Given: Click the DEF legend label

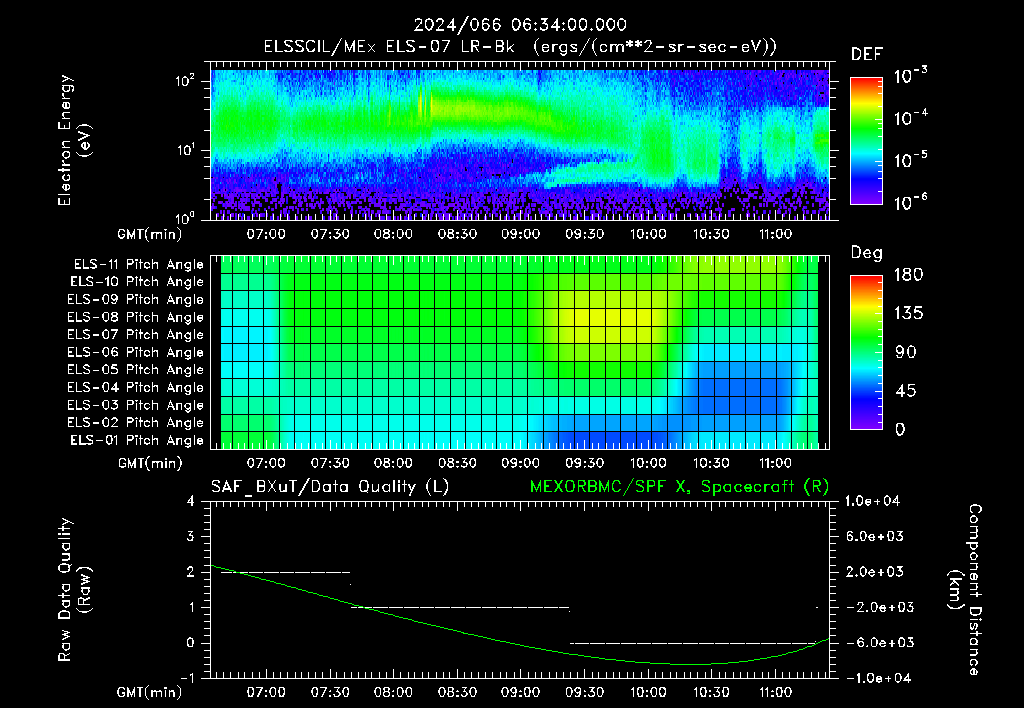Looking at the screenshot, I should 867,55.
